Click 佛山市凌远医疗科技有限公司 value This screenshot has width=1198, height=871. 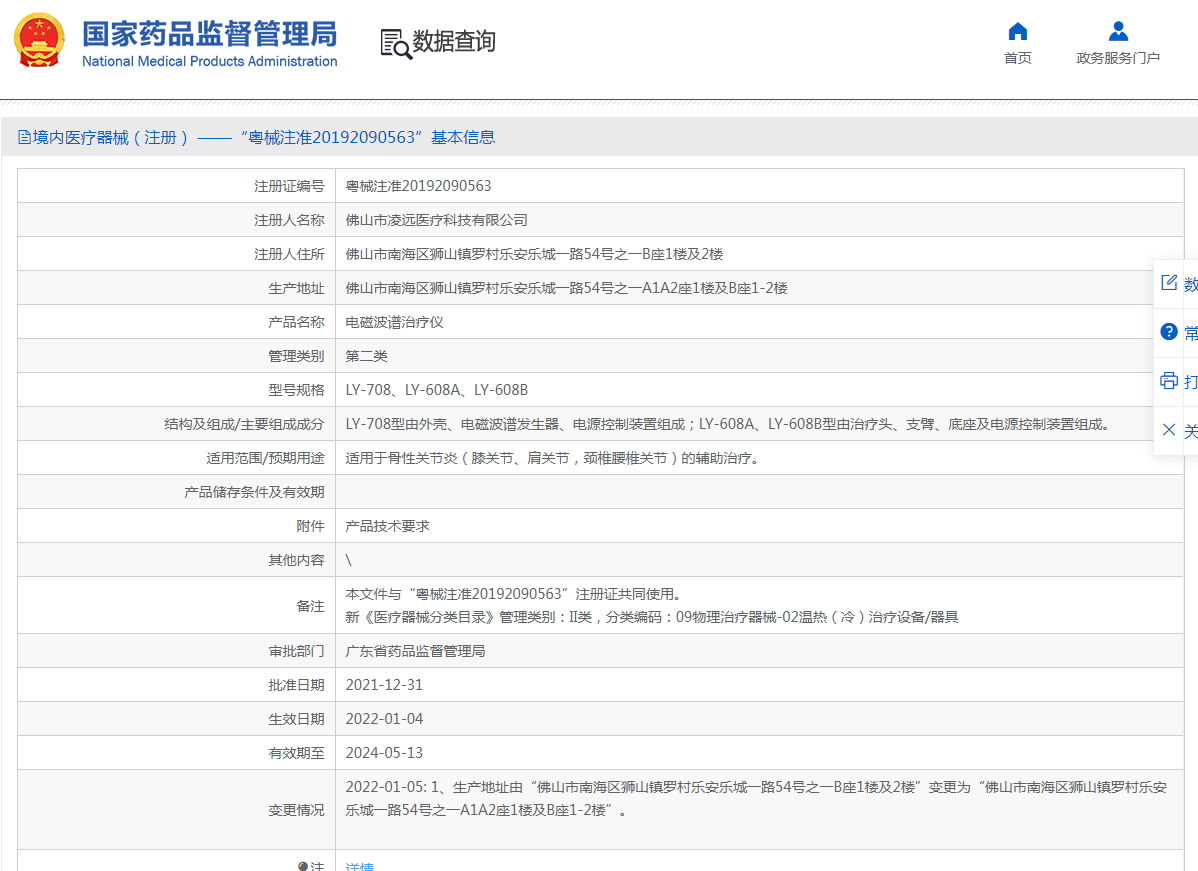click(x=436, y=220)
